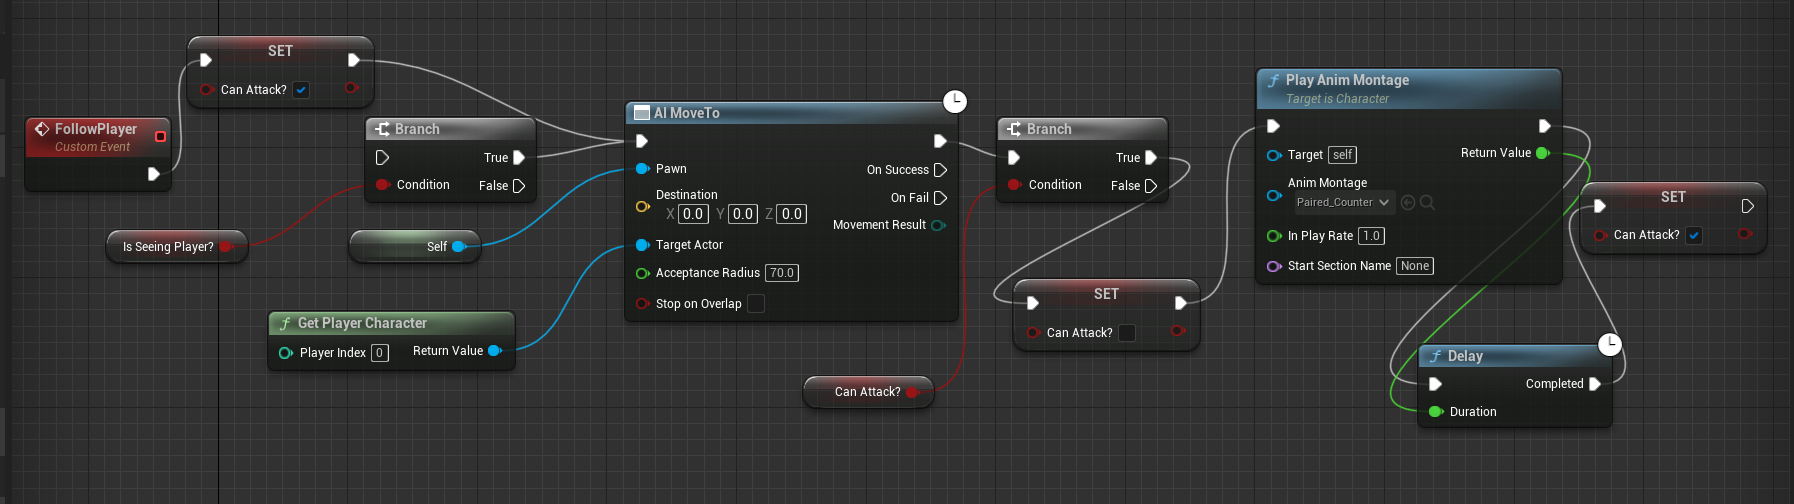Click the Play Anim Montage Return Value pin

pos(1542,153)
